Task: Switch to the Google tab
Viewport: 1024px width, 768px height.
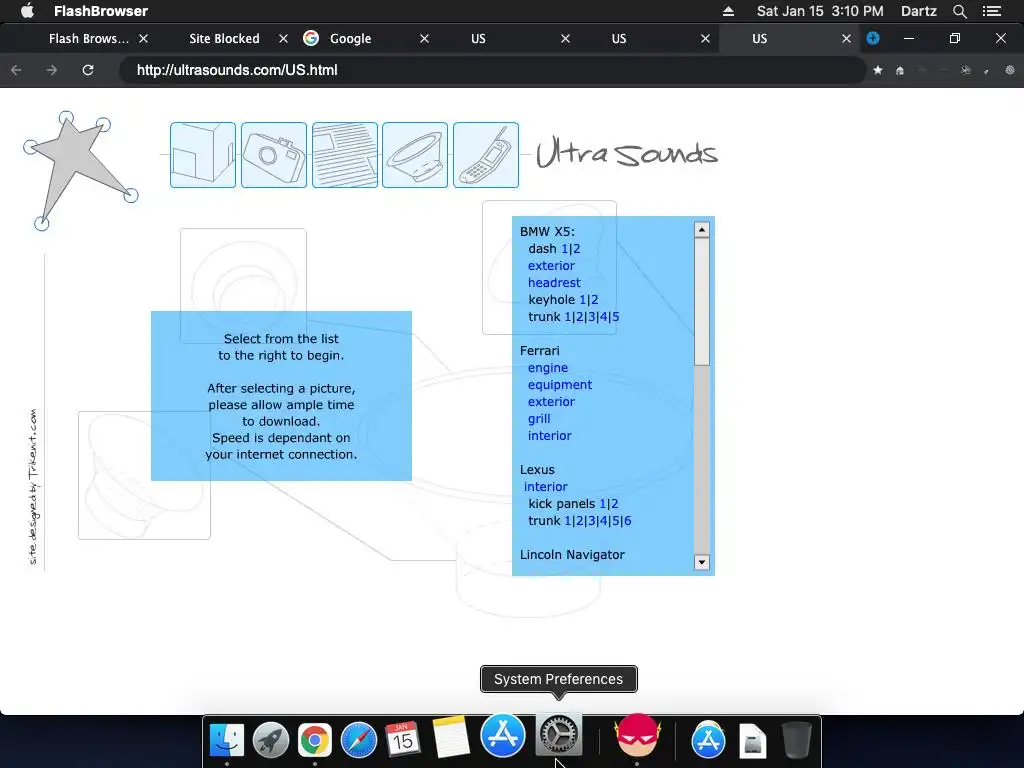Action: click(350, 39)
